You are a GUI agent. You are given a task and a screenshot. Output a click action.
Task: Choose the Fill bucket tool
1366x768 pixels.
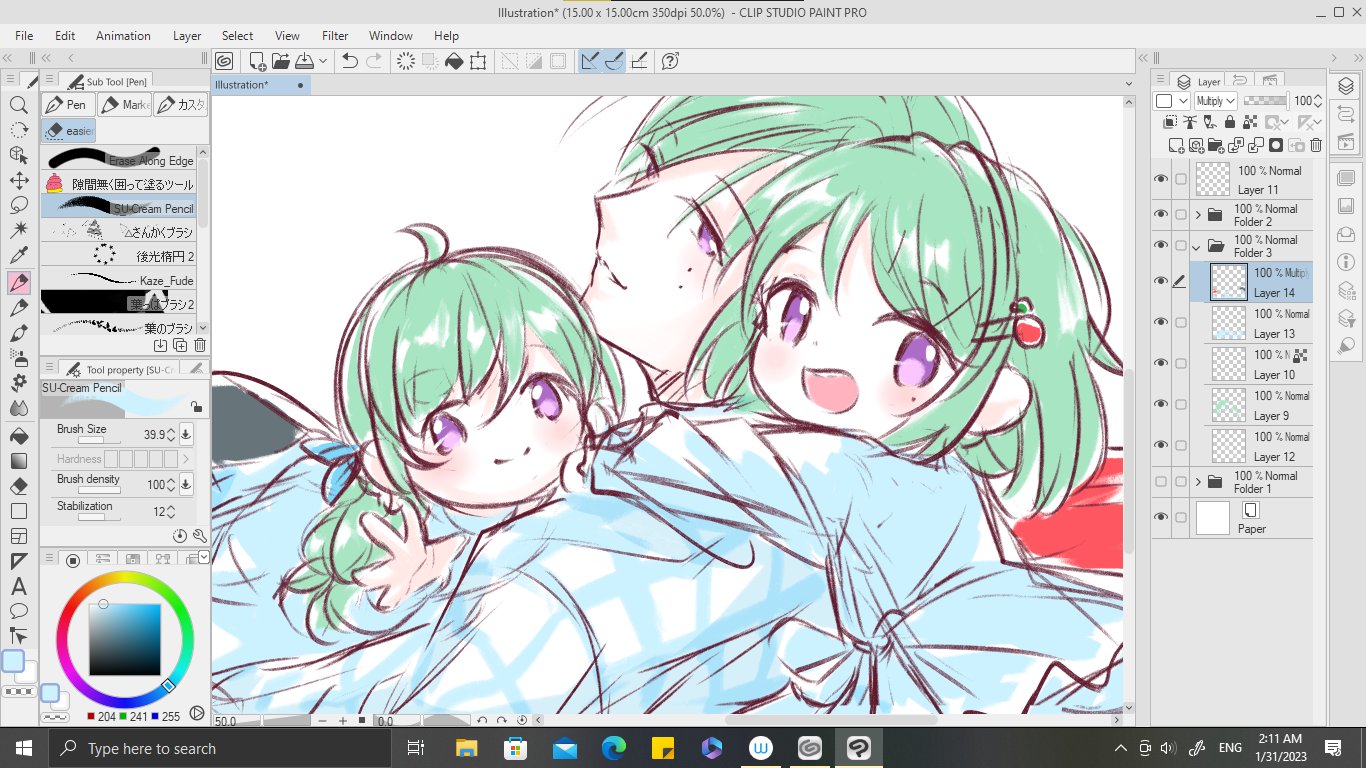18,437
